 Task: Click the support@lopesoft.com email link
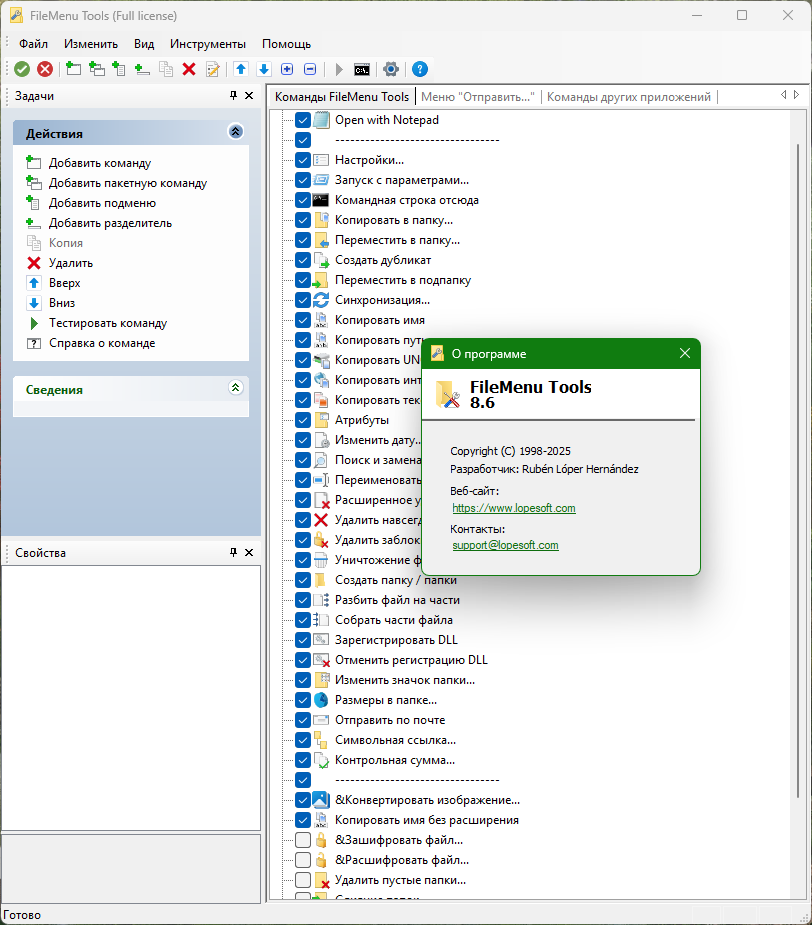505,545
